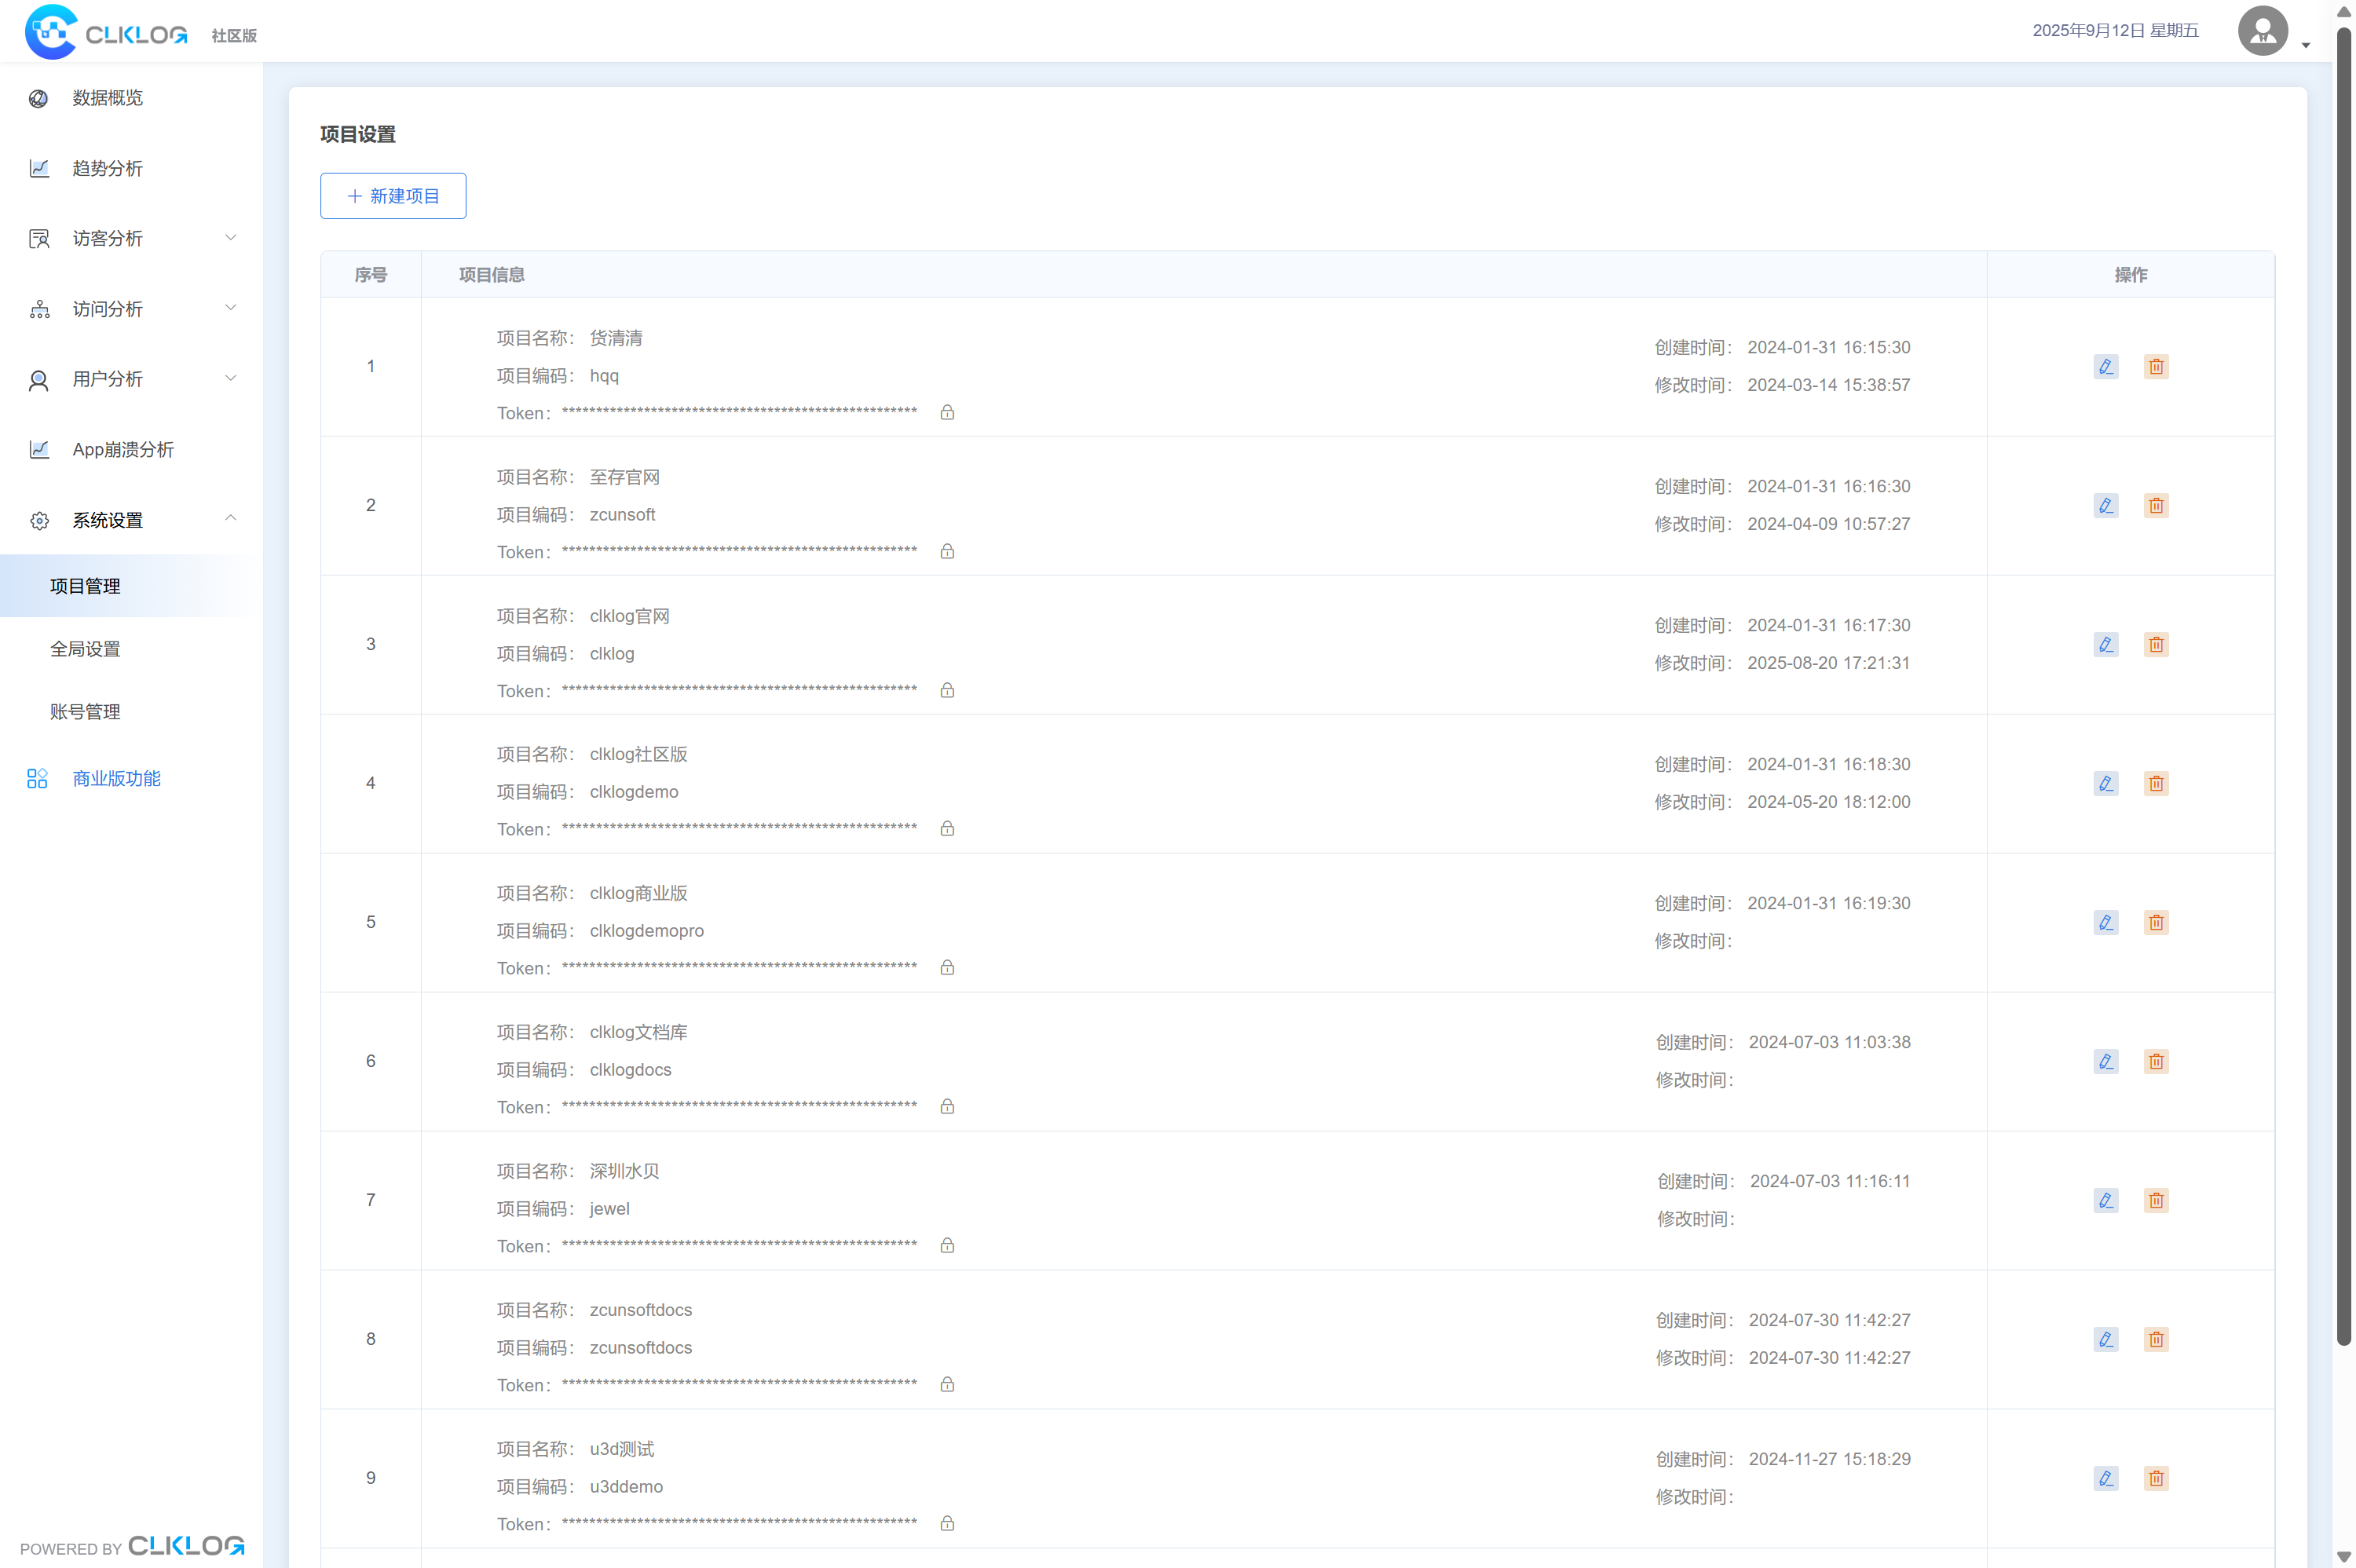Click edit icon for clklog官网 project
The image size is (2356, 1568).
pyautogui.click(x=2105, y=644)
